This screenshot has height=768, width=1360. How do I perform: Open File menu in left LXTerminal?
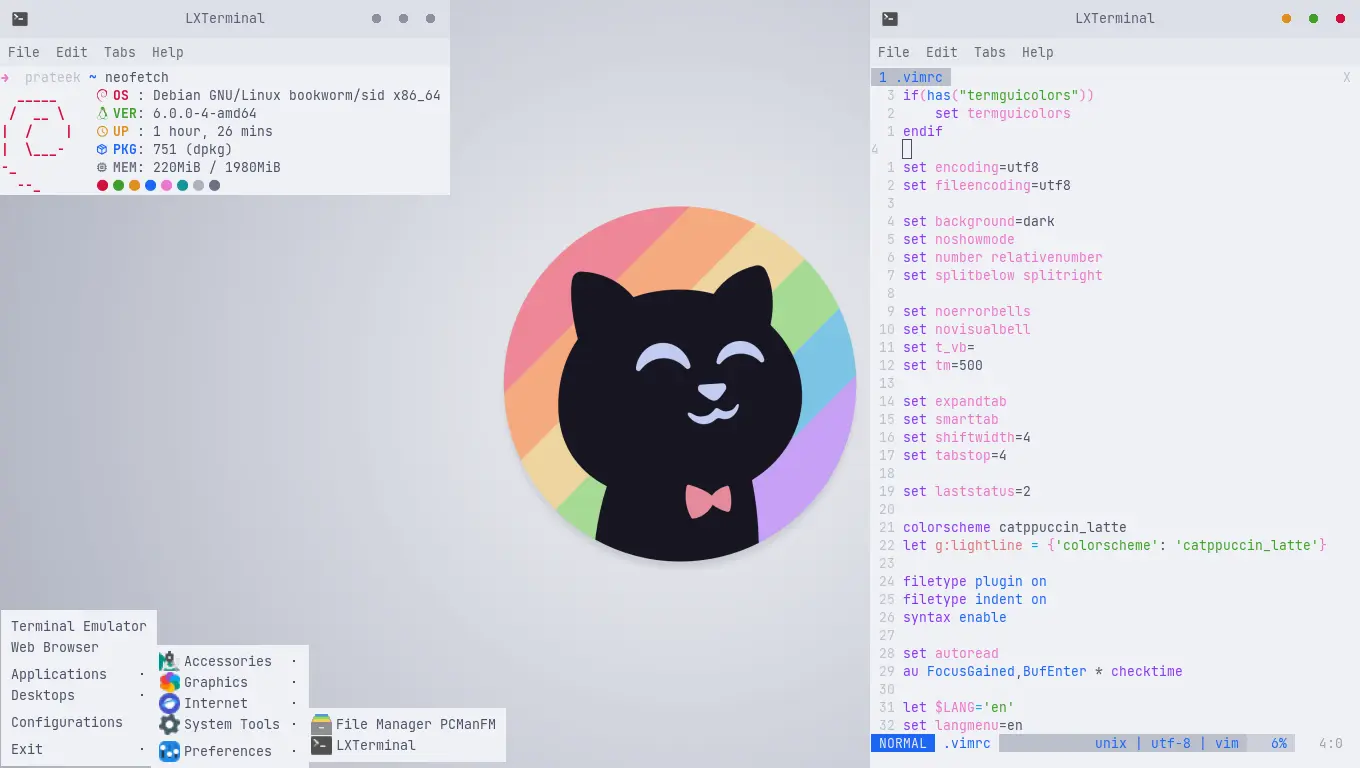click(x=24, y=52)
